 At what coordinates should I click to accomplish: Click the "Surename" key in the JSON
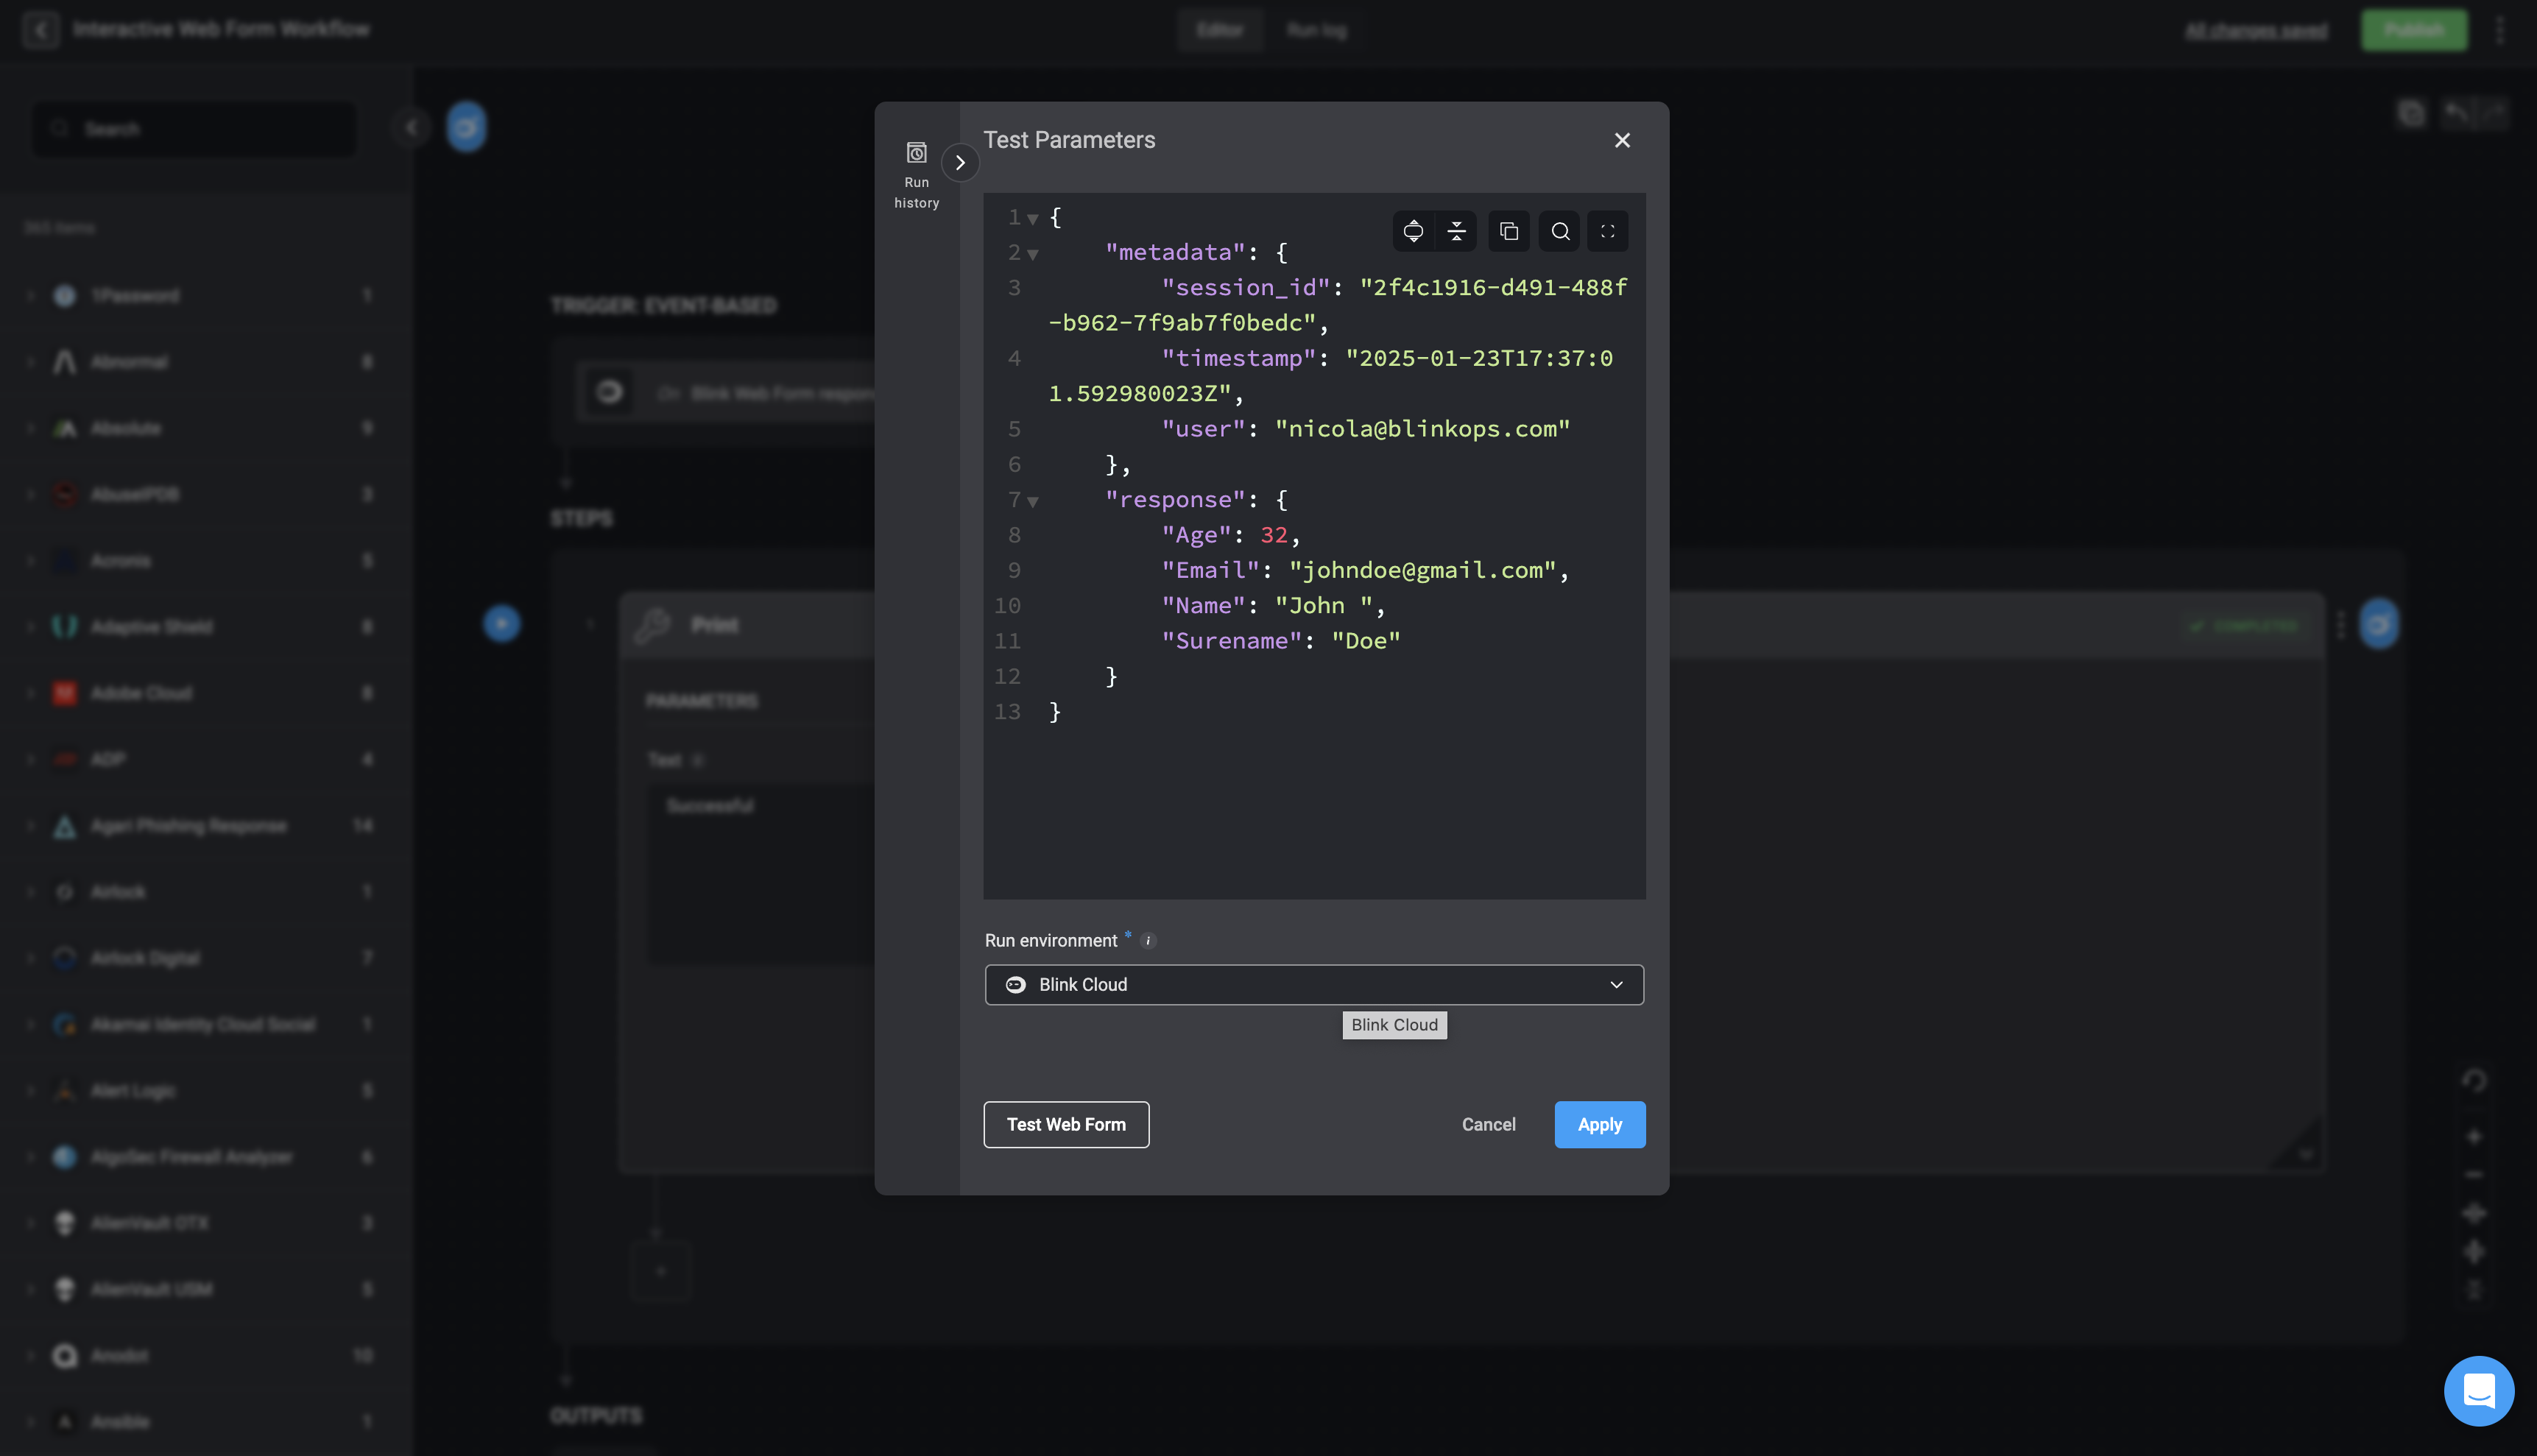tap(1231, 641)
